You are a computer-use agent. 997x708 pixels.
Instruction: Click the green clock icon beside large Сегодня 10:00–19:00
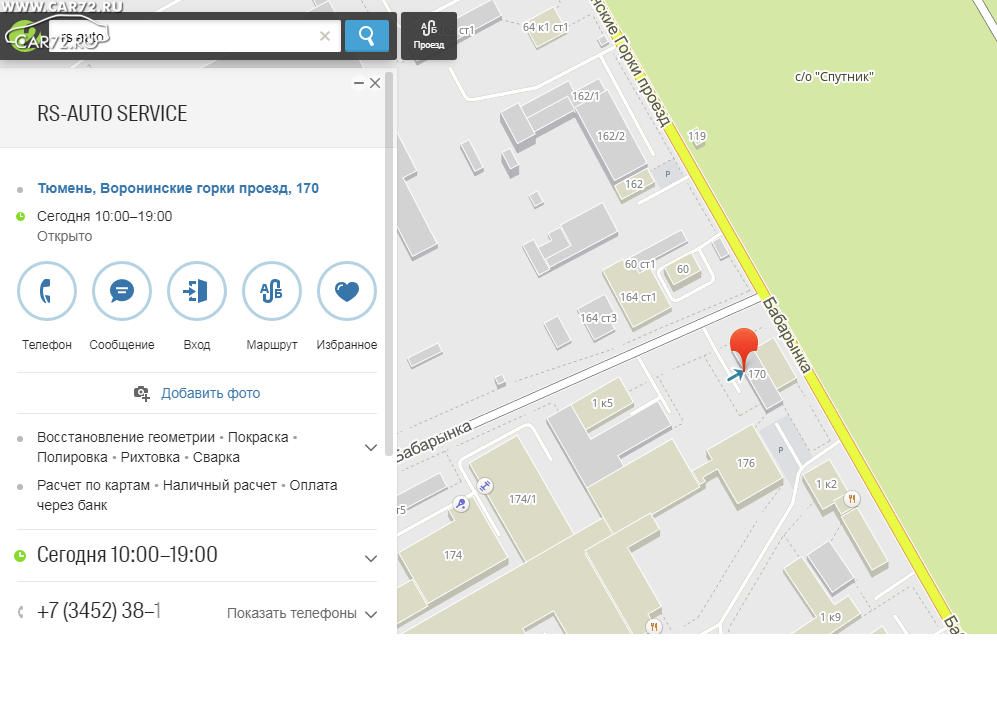click(x=20, y=555)
